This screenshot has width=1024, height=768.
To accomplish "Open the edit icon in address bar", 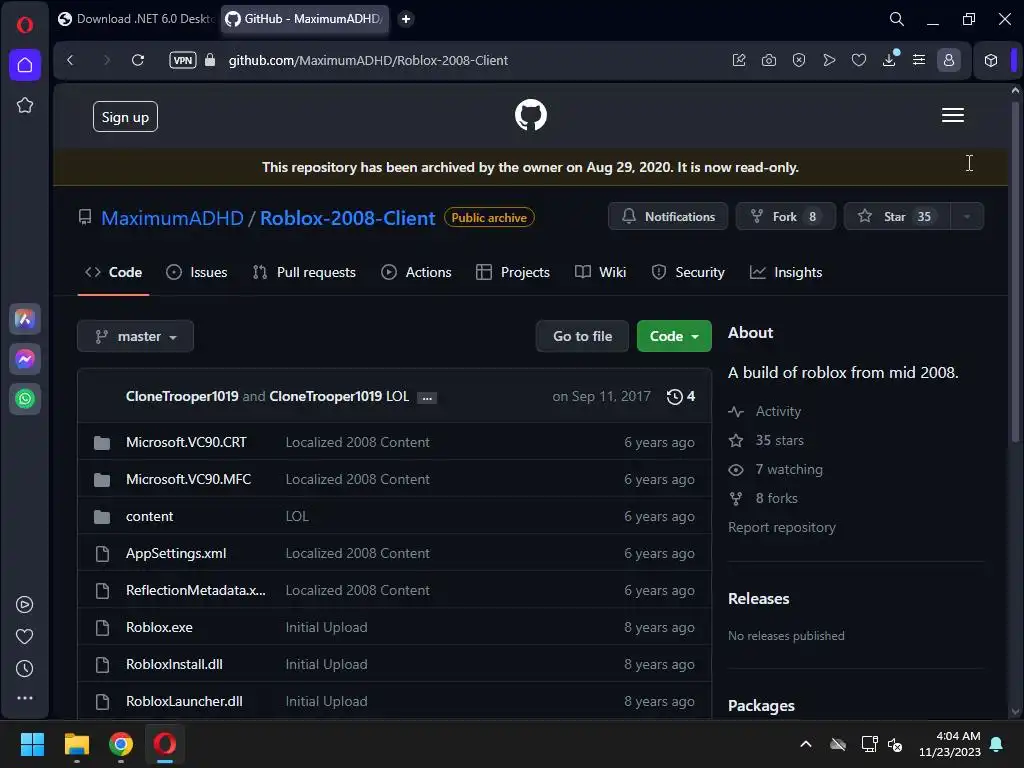I will 739,60.
